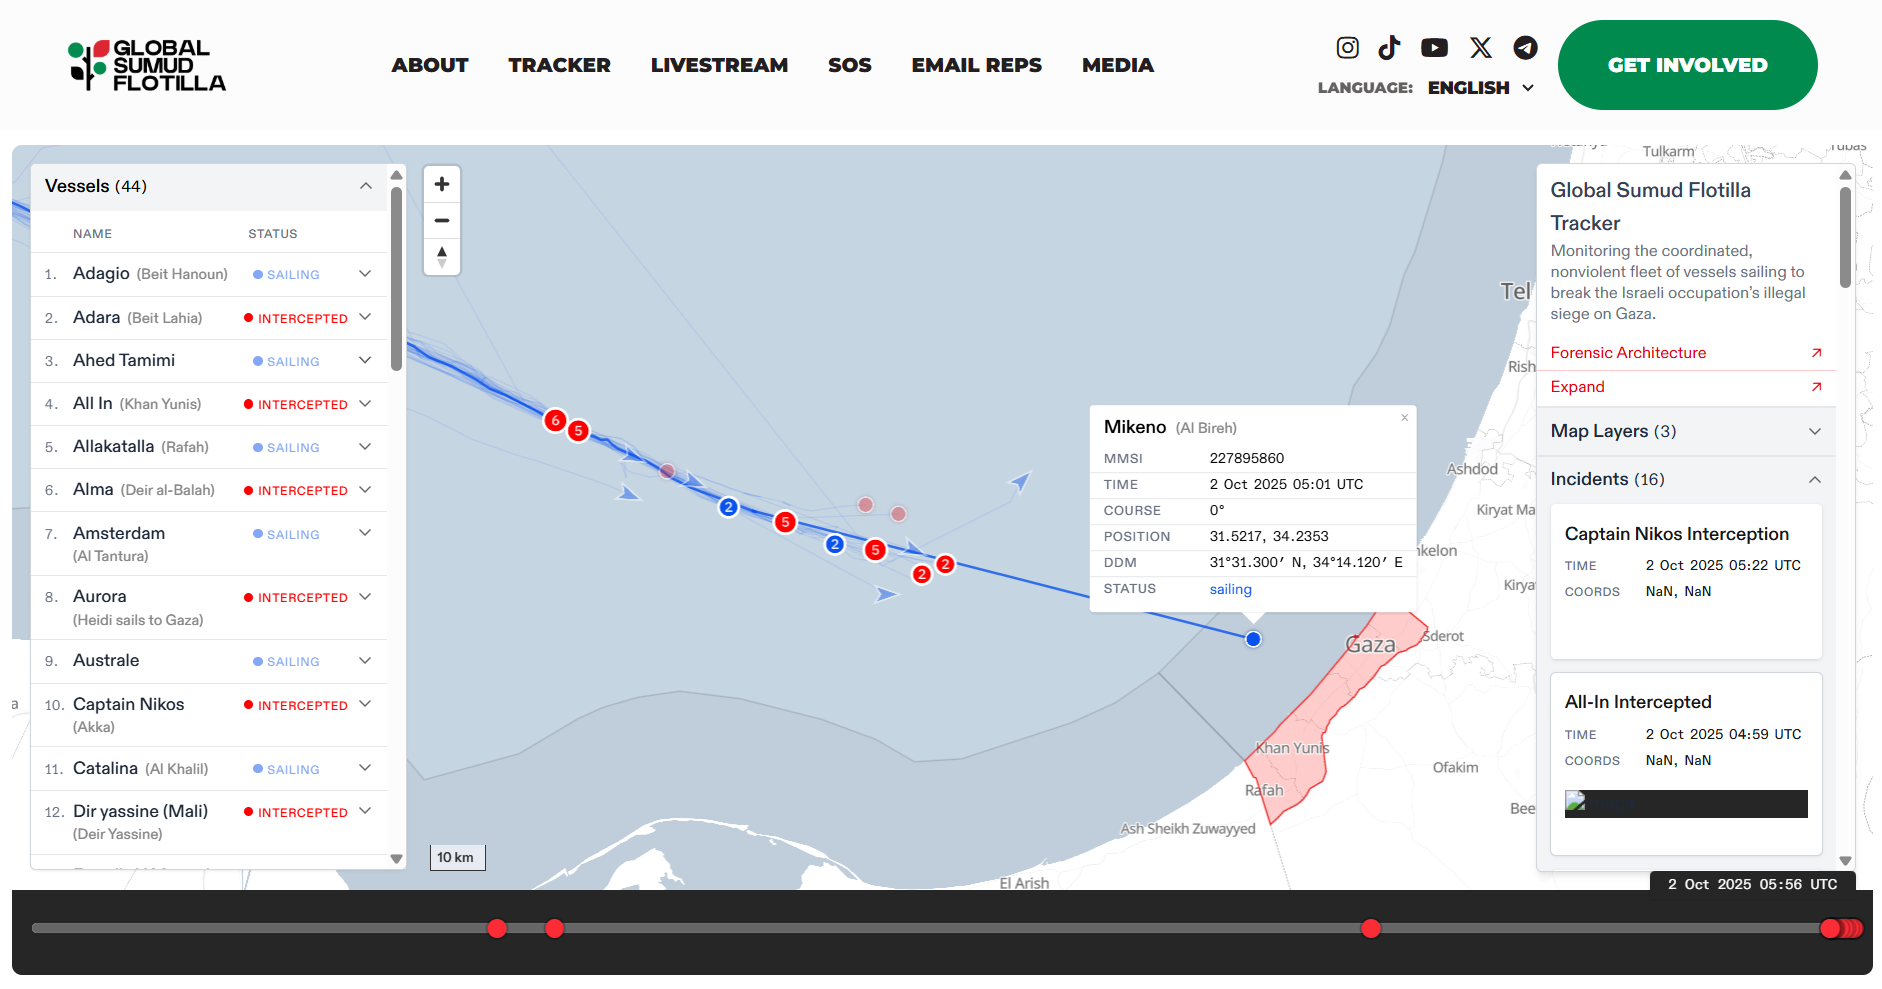
Task: Open the language dropdown
Action: [x=1480, y=88]
